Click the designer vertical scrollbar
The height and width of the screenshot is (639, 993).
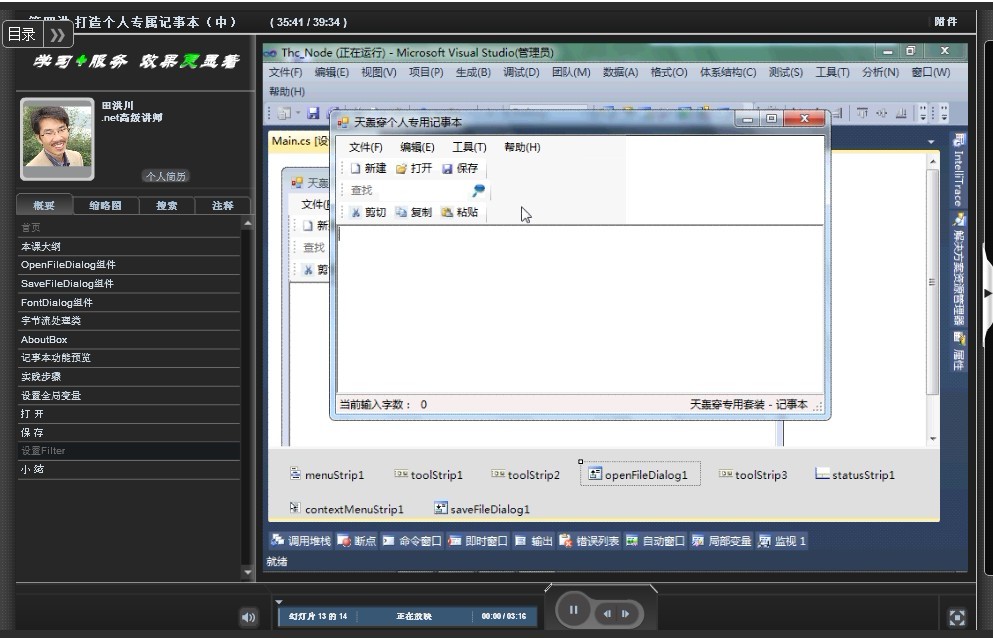[932, 282]
